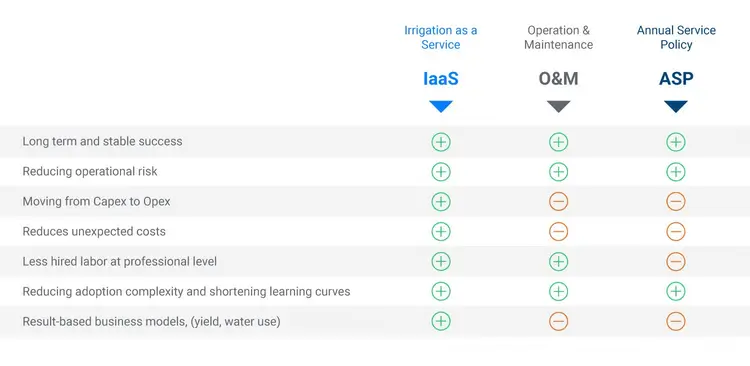Select the Irrigation as a Service column heading
The width and height of the screenshot is (750, 366).
pos(441,37)
